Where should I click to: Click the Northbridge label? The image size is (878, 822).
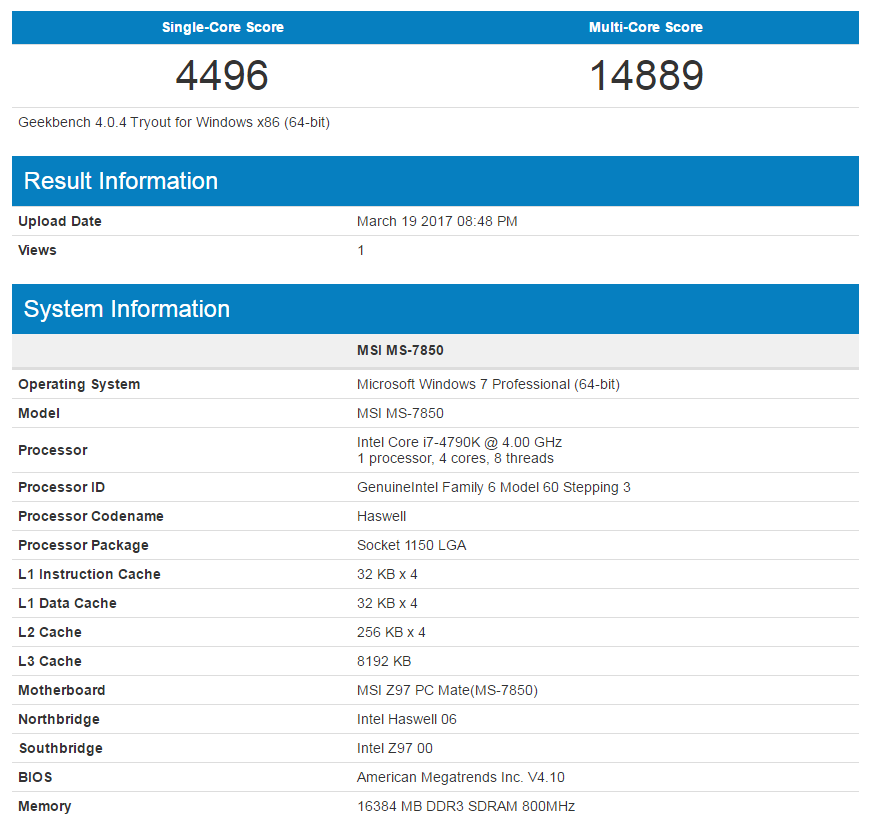59,720
